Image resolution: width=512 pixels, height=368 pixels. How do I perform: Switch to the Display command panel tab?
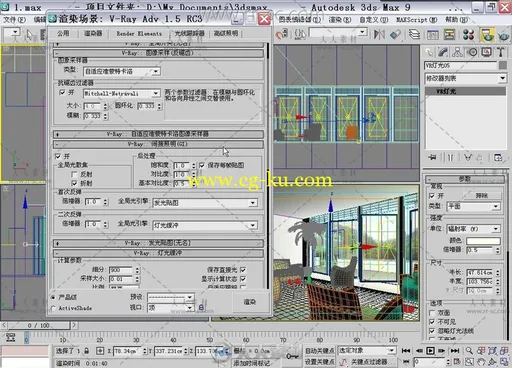coord(486,52)
